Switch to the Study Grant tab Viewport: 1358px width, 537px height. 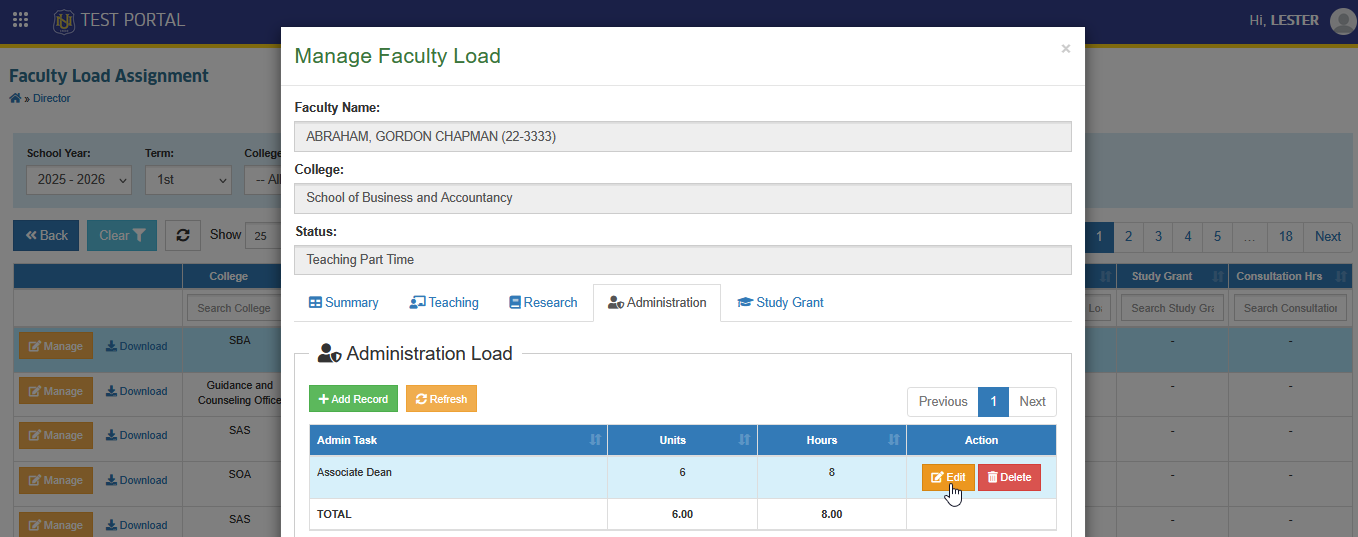(780, 302)
